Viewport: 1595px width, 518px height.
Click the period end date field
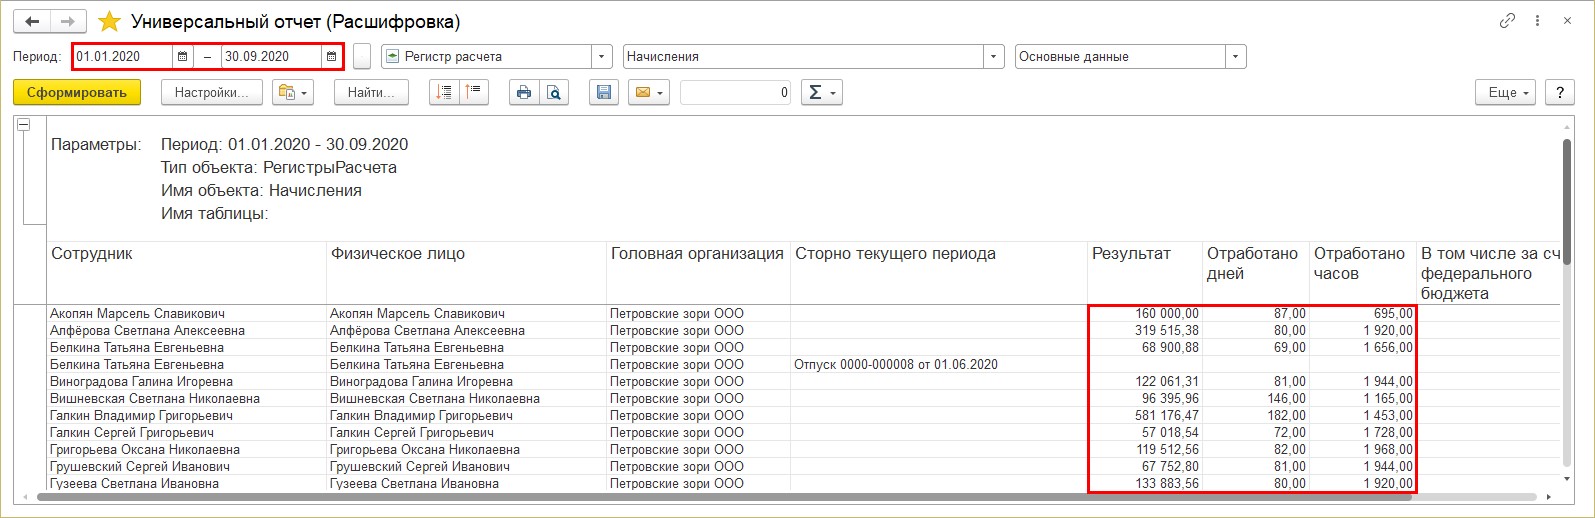272,57
